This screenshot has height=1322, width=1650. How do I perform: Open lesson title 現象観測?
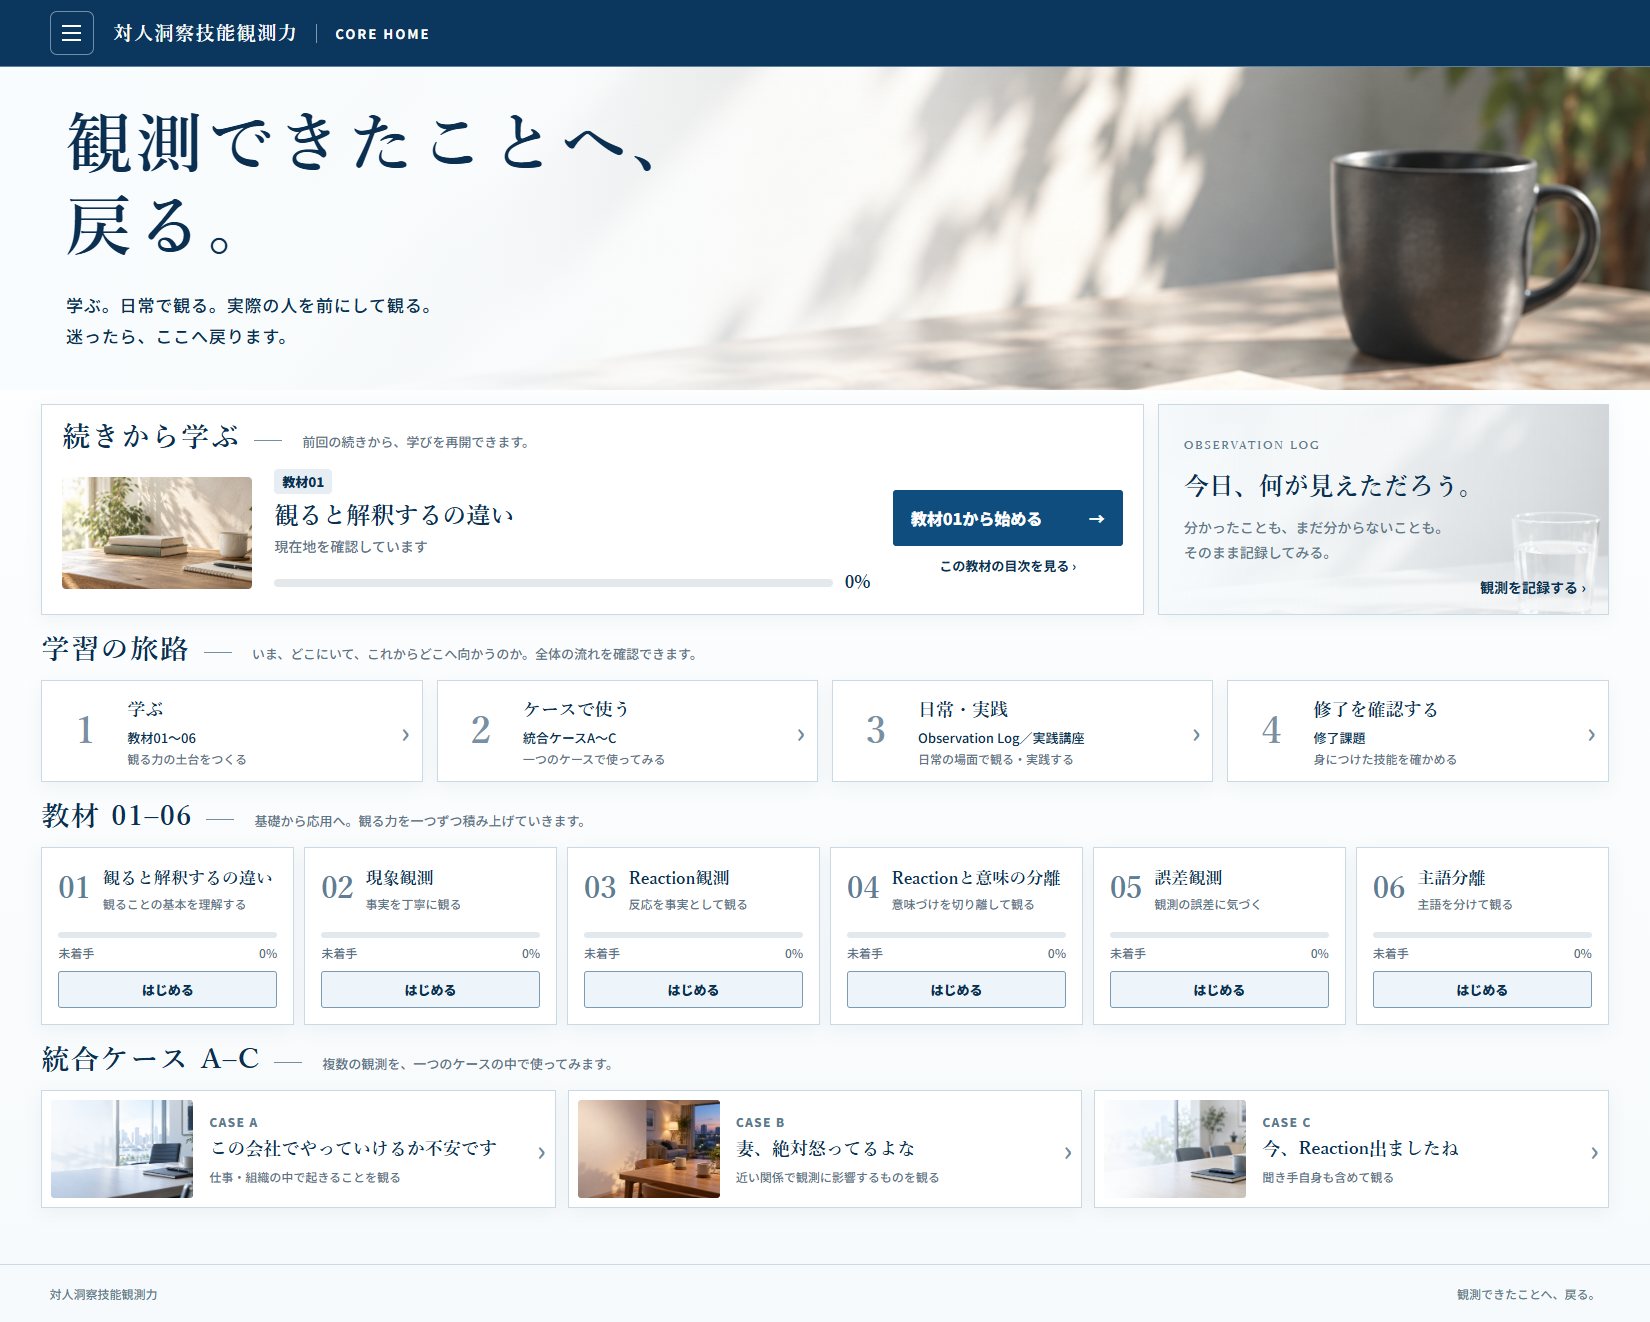(x=400, y=878)
